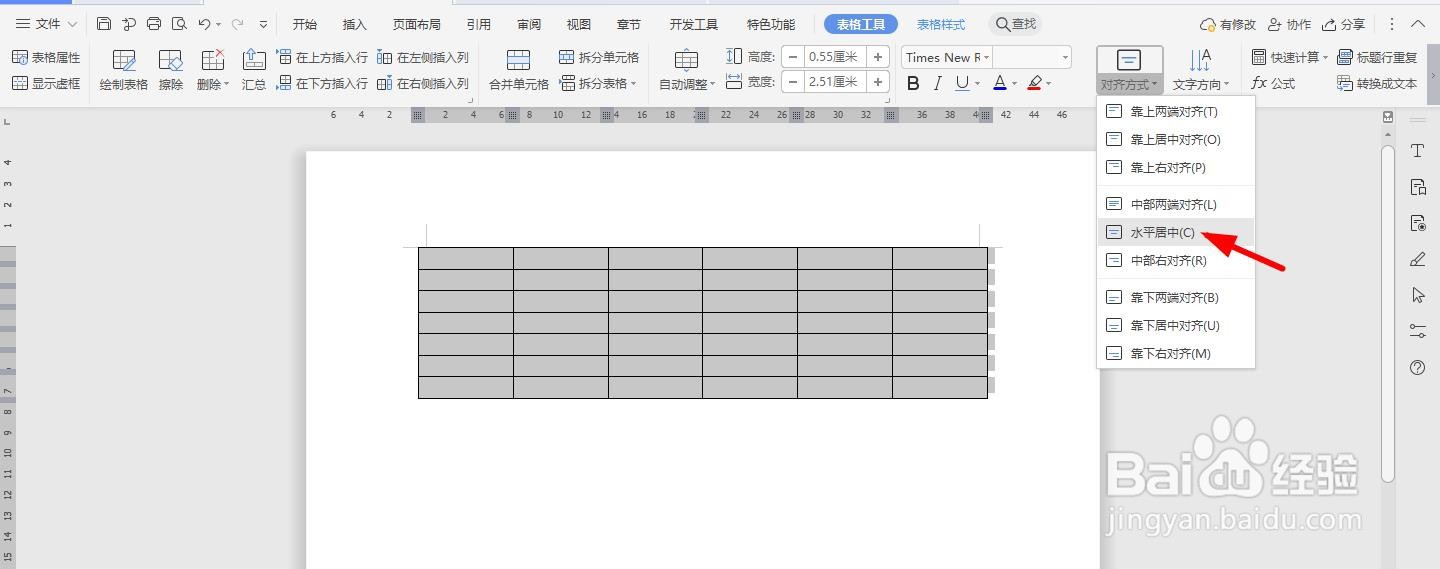Screen dimensions: 1440x569
Task: Increase column width with plus button
Action: [x=877, y=82]
